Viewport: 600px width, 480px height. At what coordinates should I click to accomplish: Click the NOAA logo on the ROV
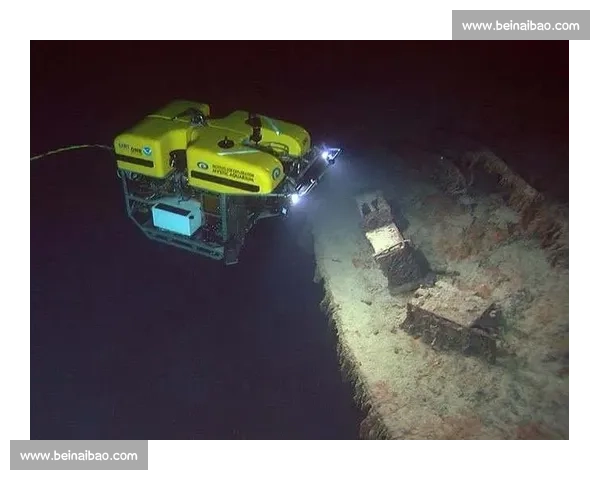pyautogui.click(x=147, y=150)
